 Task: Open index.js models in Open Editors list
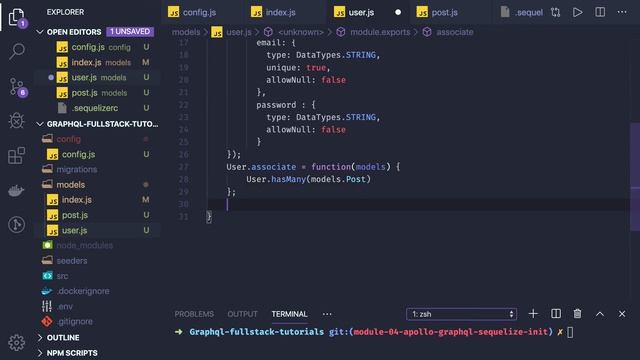[98, 62]
